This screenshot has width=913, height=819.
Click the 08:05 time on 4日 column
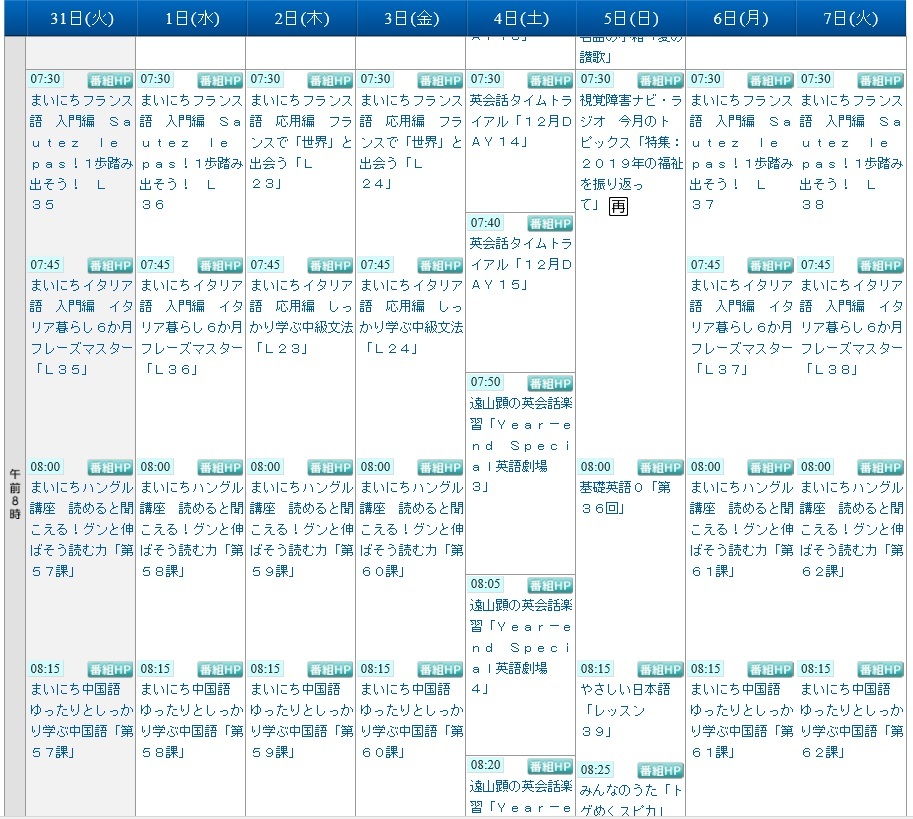click(486, 584)
